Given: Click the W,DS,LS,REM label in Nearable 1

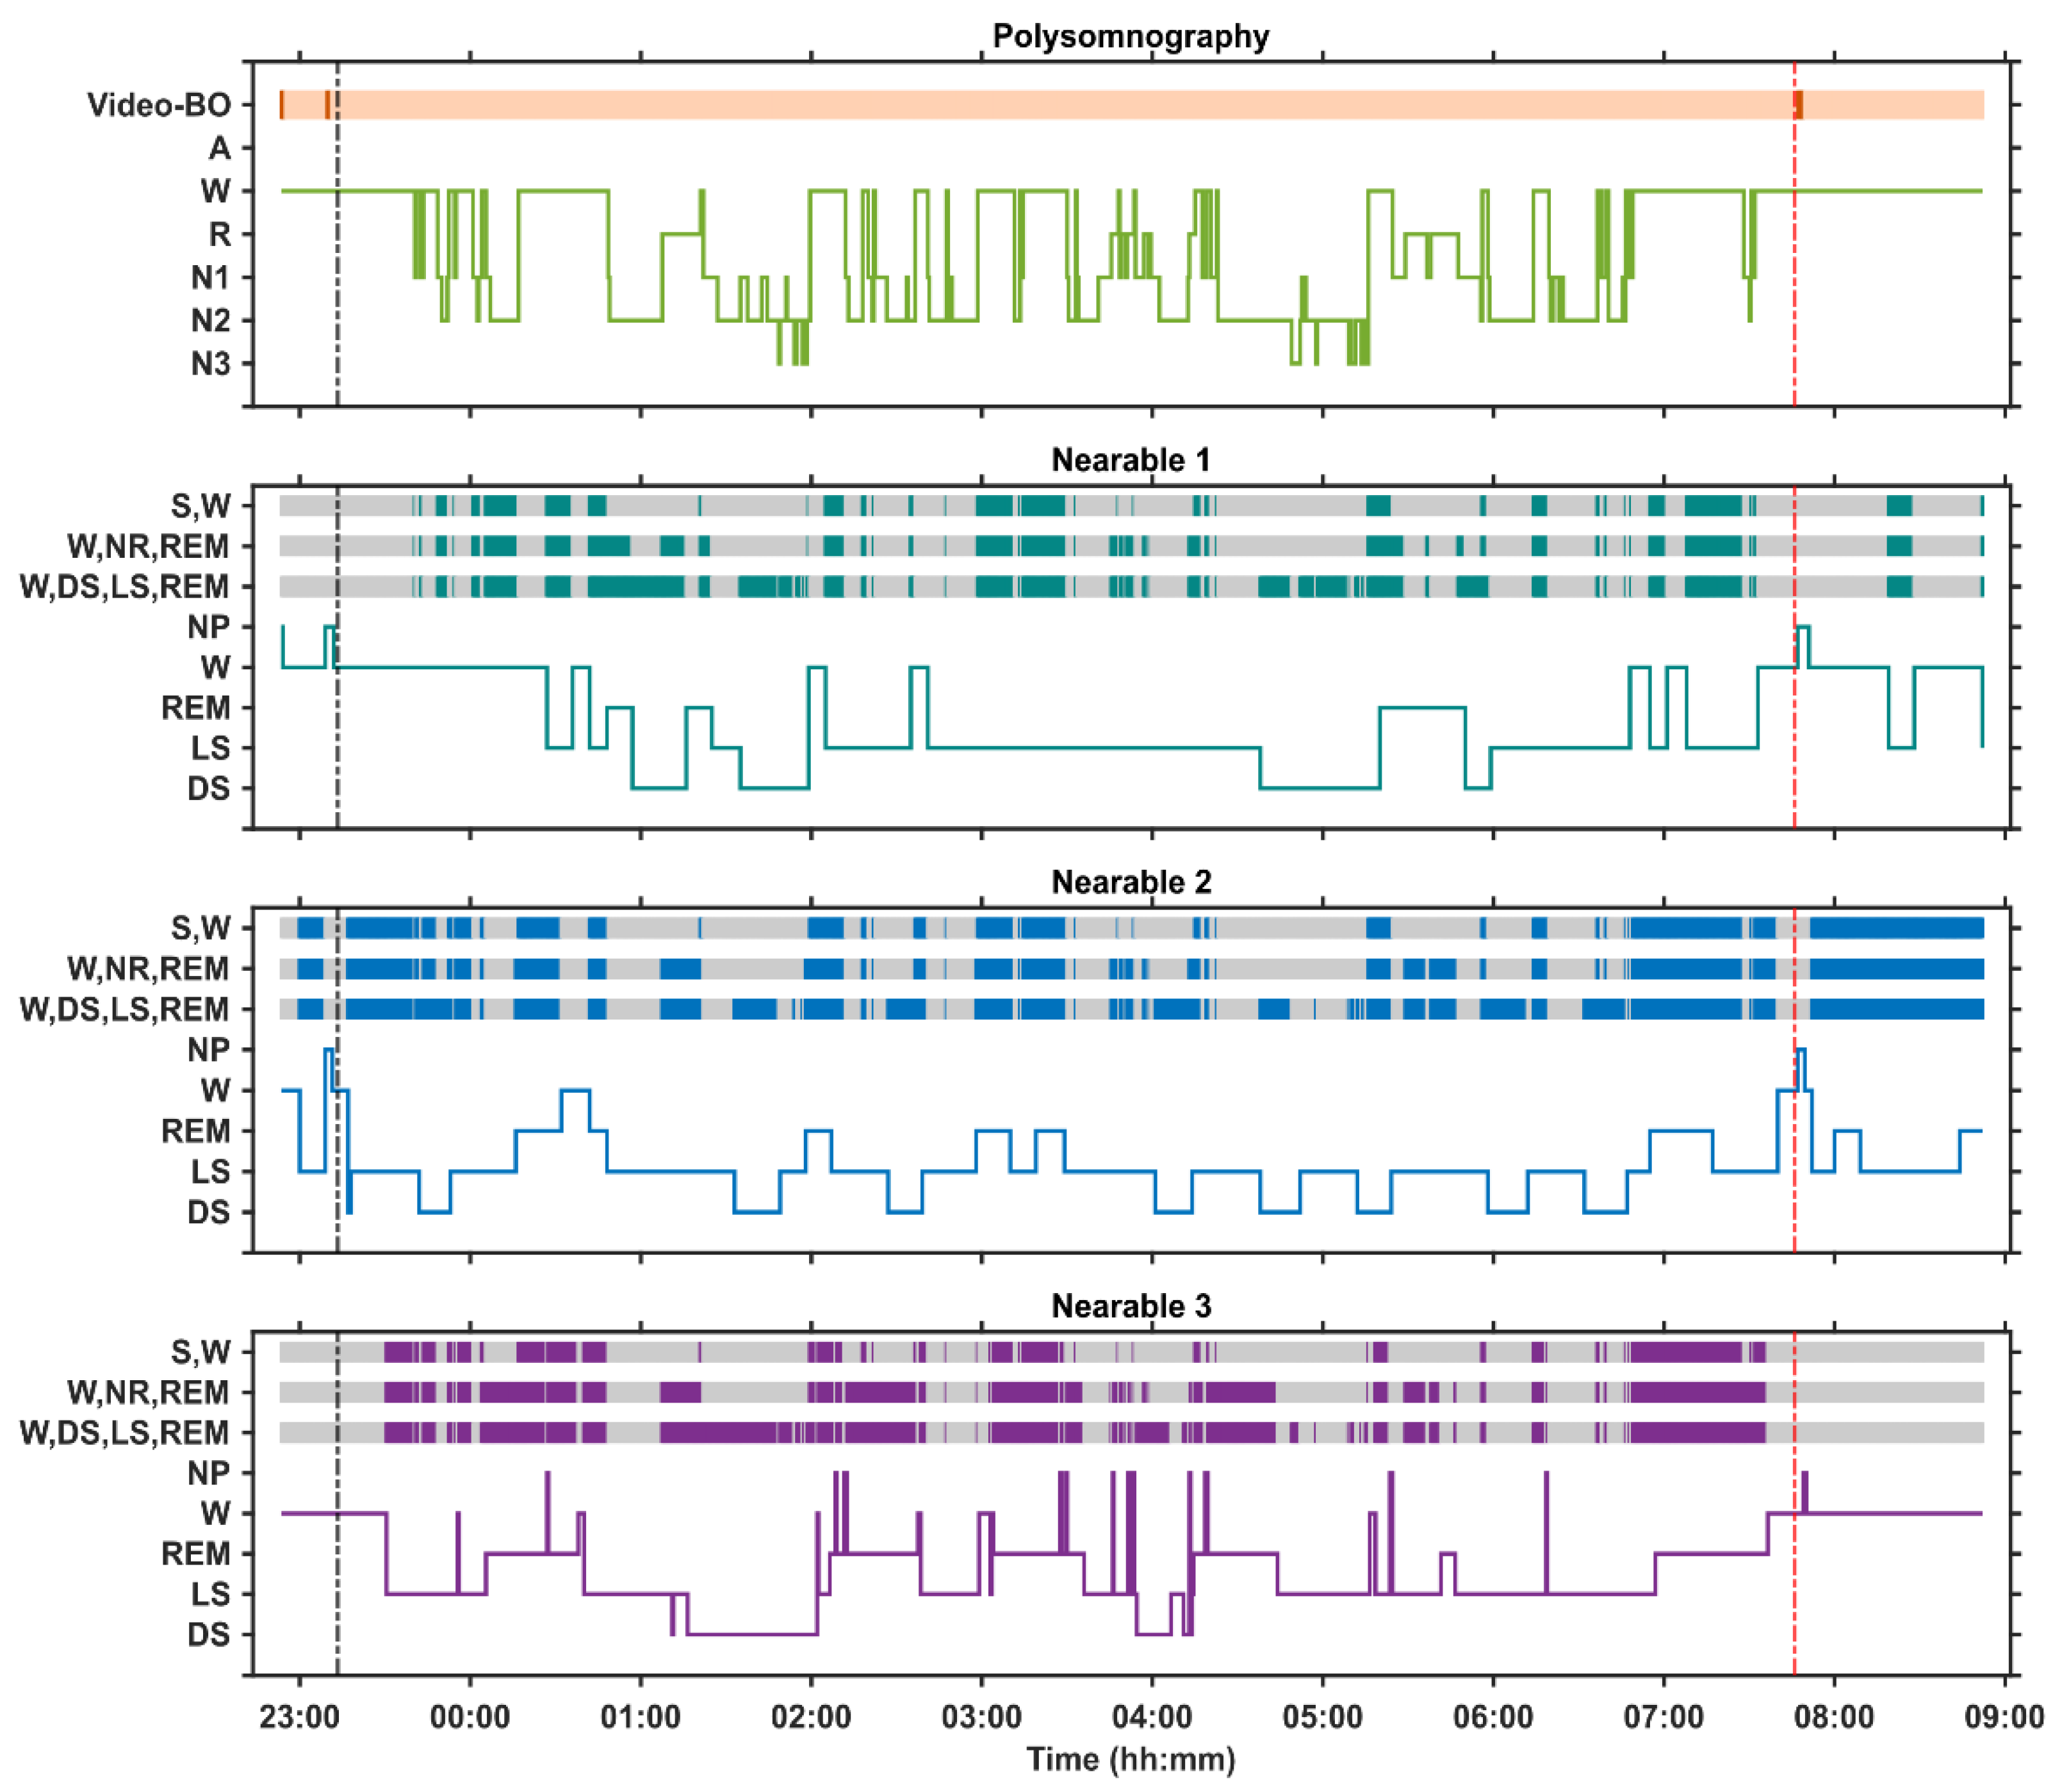Looking at the screenshot, I should tap(125, 586).
